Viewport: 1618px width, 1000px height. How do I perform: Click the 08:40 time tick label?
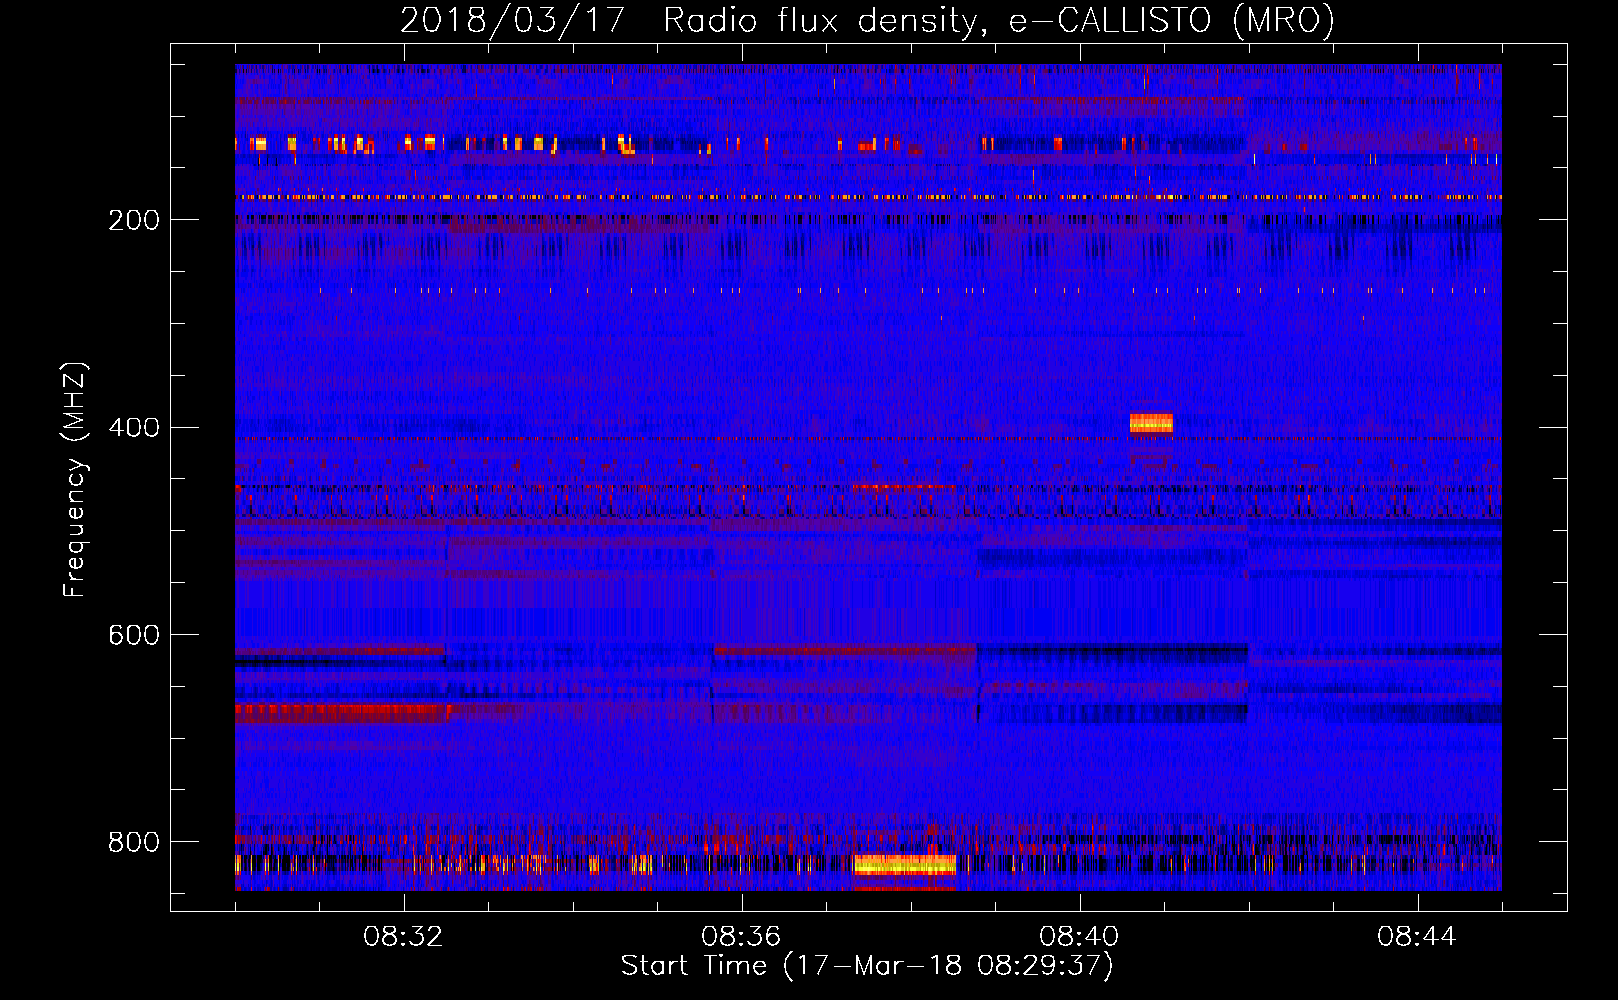pyautogui.click(x=1079, y=937)
